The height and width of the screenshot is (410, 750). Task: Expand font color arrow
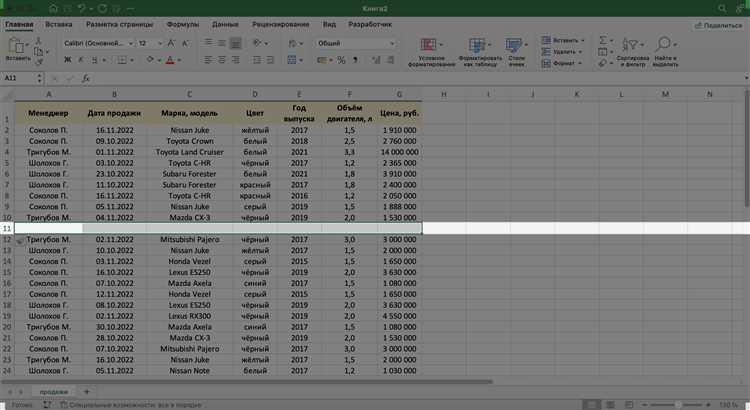coord(179,60)
